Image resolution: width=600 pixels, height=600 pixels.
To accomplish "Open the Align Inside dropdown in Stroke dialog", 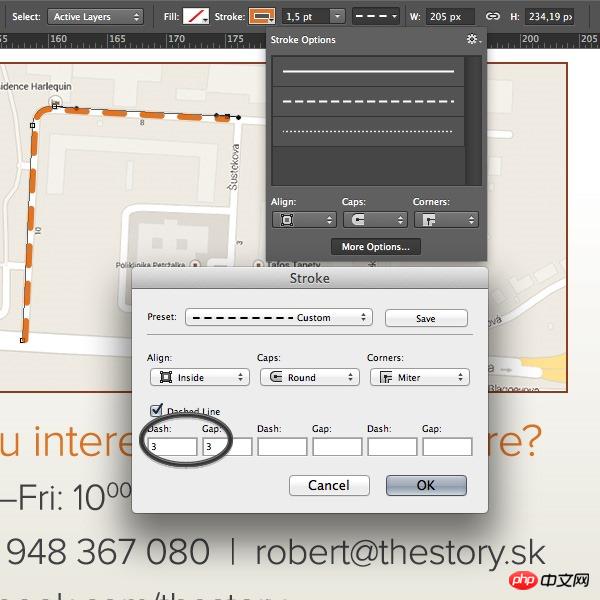I will pyautogui.click(x=200, y=377).
